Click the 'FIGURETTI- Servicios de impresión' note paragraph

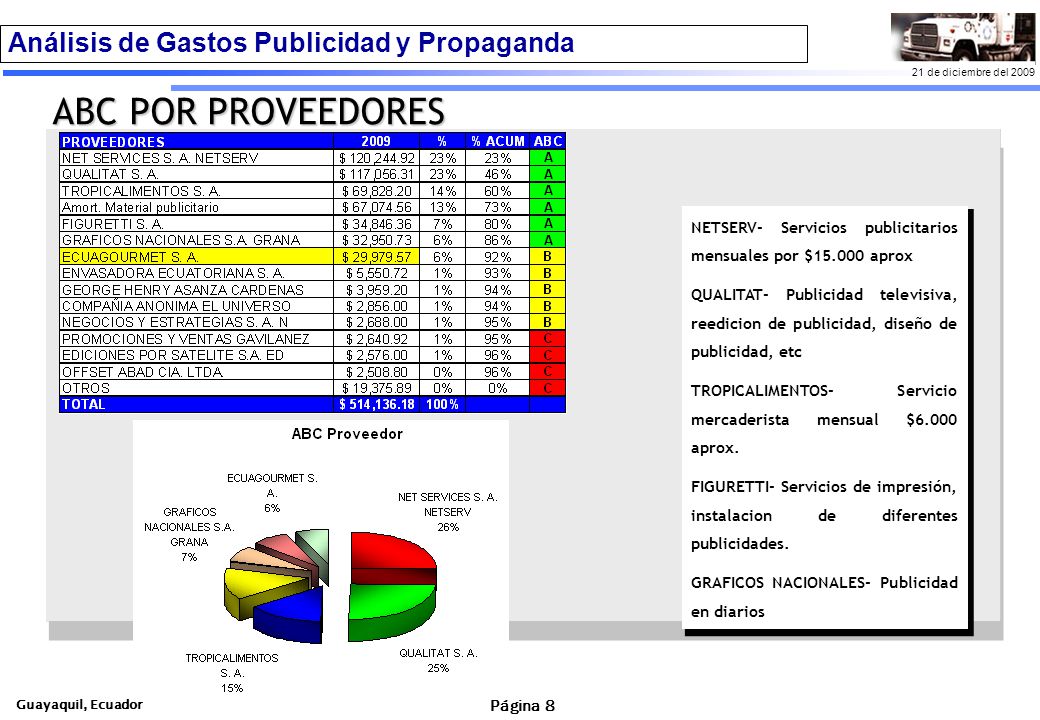(824, 515)
